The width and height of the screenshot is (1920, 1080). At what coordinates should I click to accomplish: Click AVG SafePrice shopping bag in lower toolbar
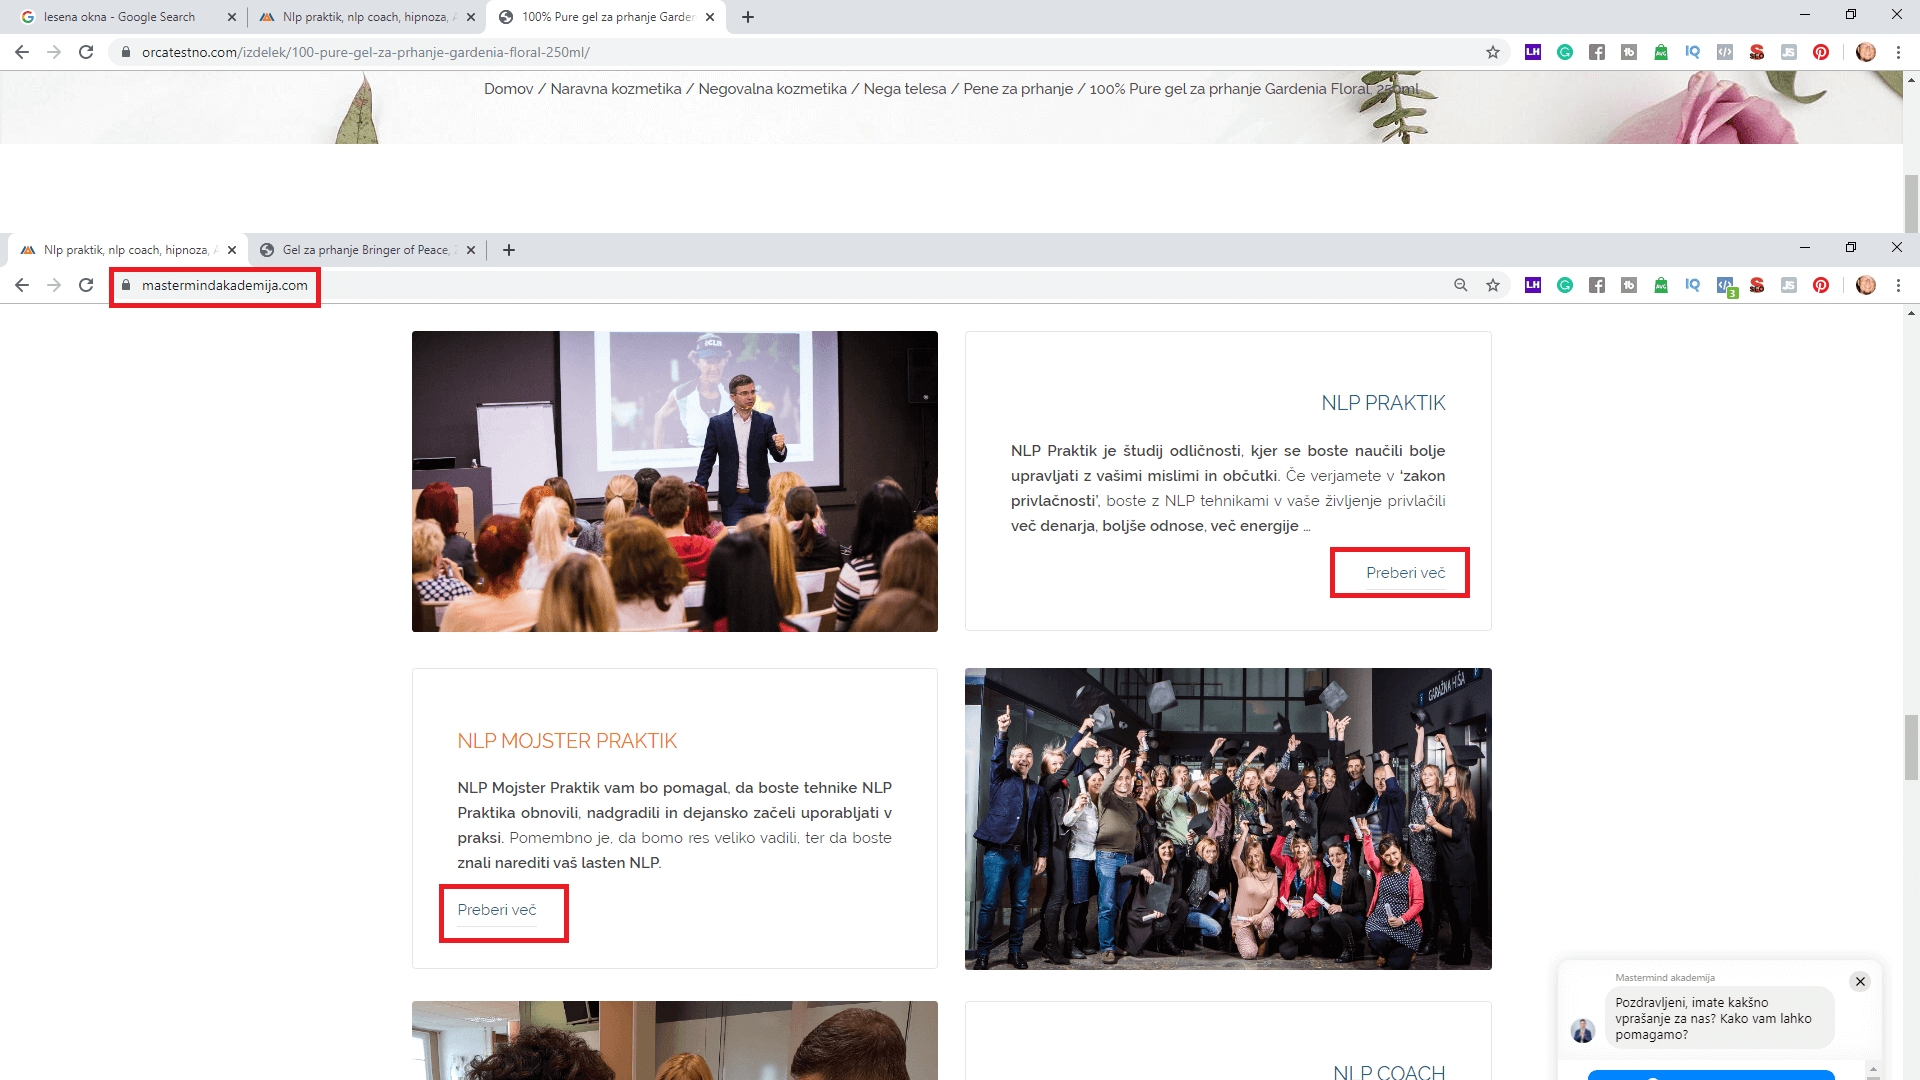1661,286
